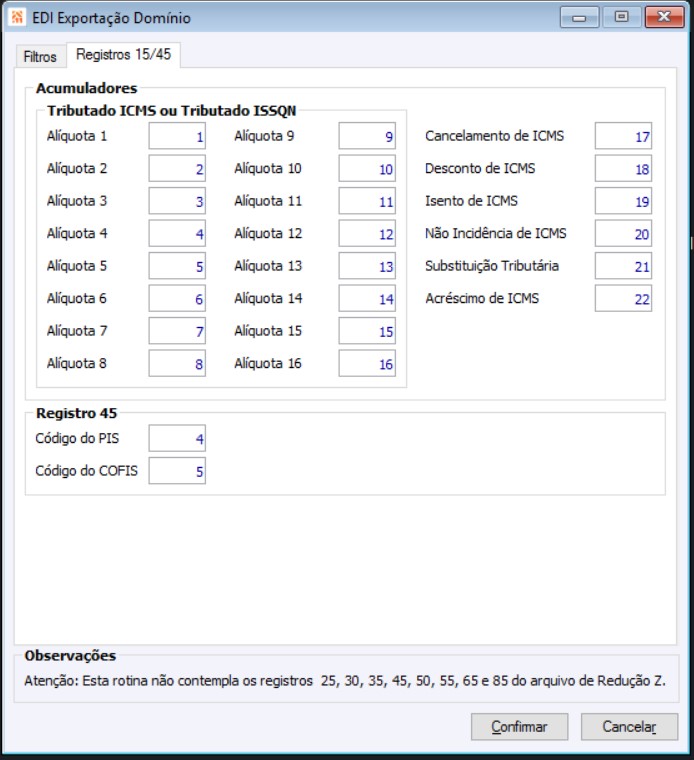Focus the Alíquota 16 input field

(367, 364)
